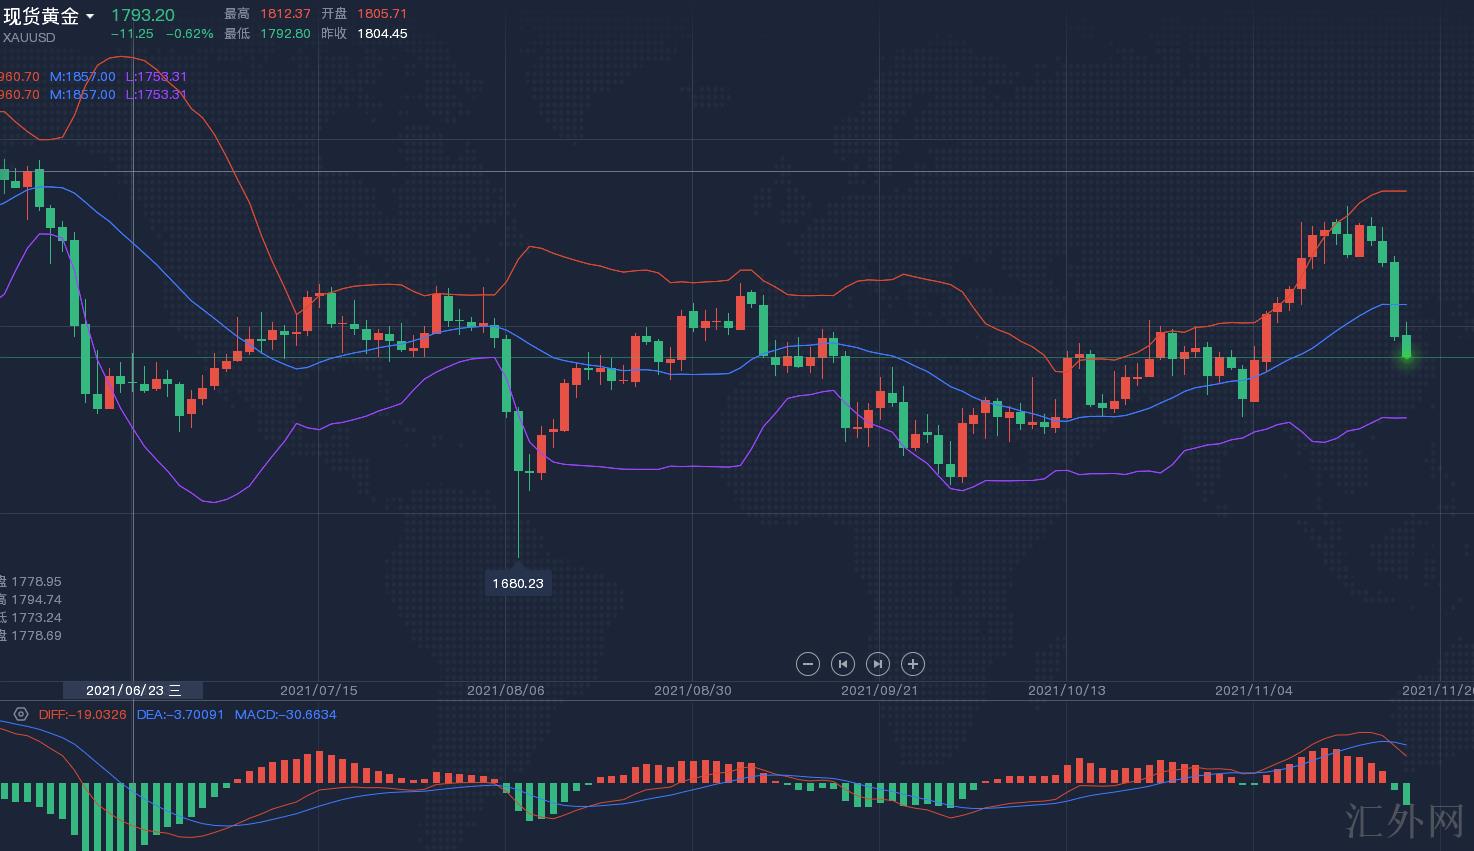The image size is (1474, 851).
Task: Jump to next candles with skip-forward button
Action: (x=878, y=664)
